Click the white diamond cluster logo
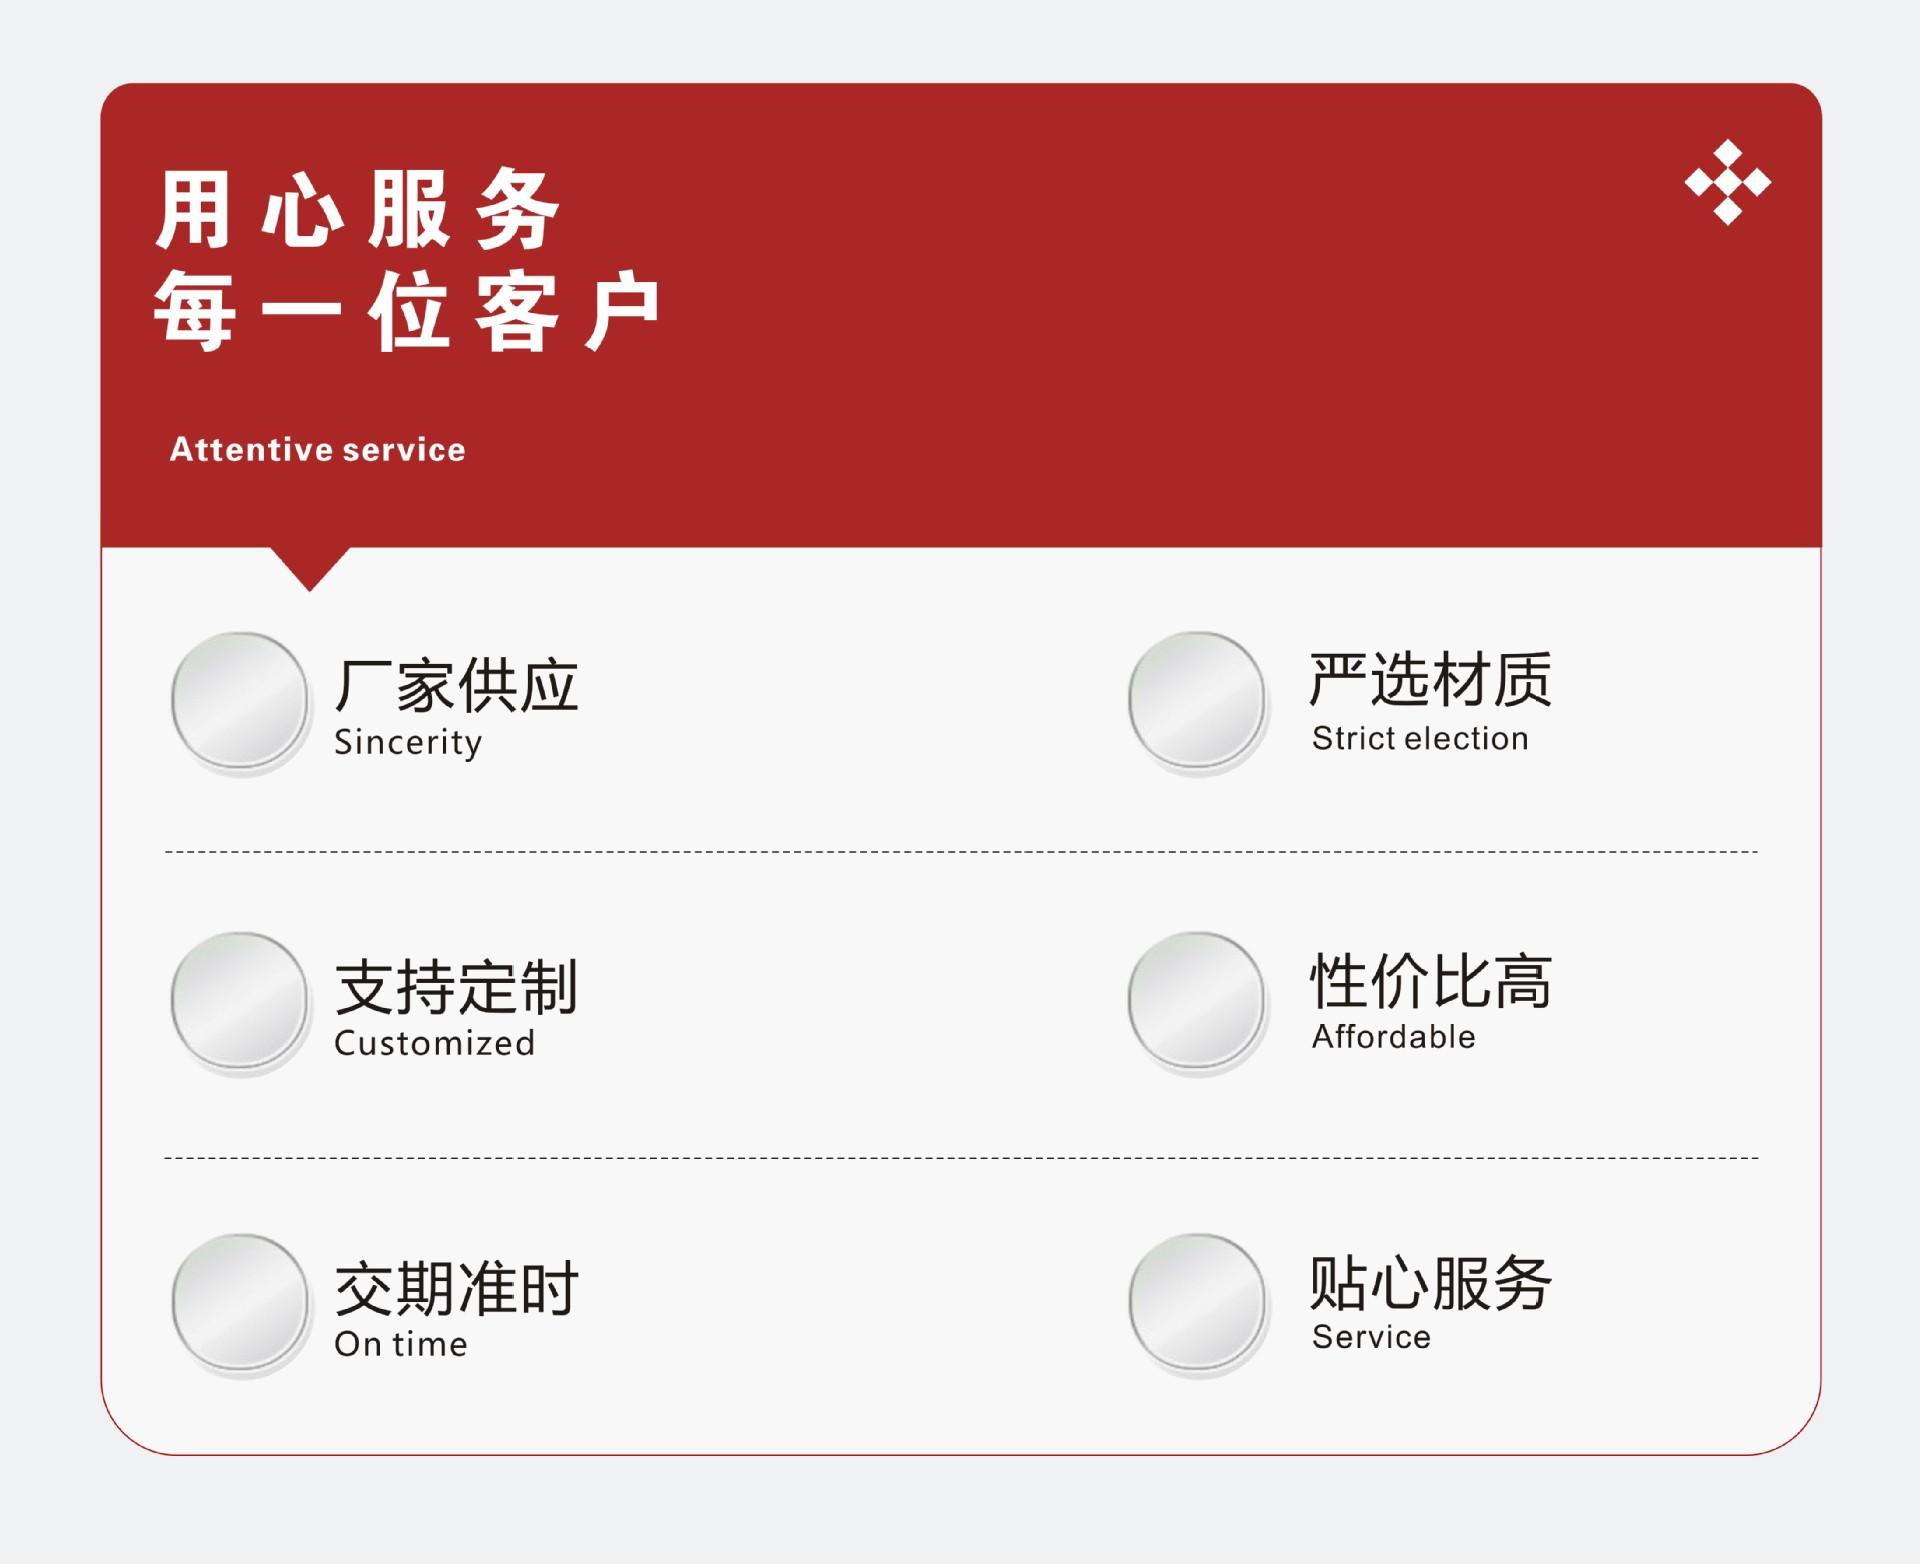Screen dimensions: 1920x1564 (1727, 183)
